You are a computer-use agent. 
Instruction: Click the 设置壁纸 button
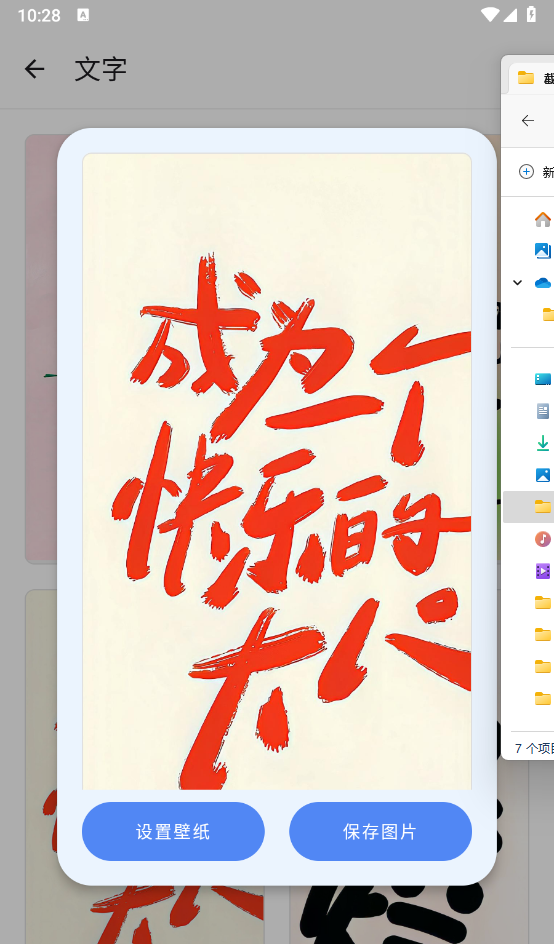[173, 831]
